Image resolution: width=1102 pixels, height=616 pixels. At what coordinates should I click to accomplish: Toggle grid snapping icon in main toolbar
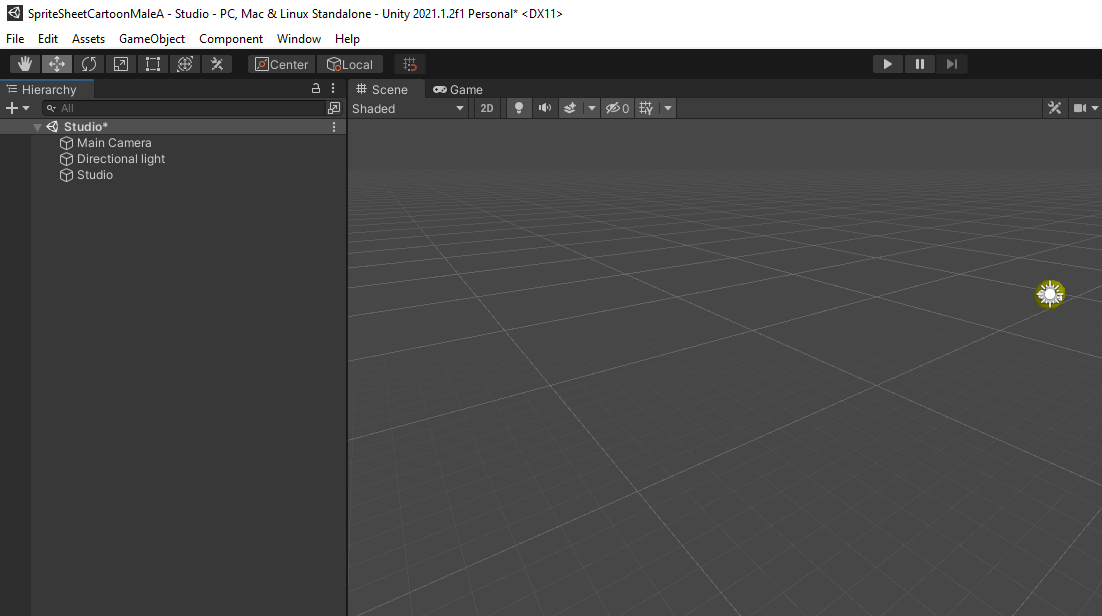(x=410, y=64)
